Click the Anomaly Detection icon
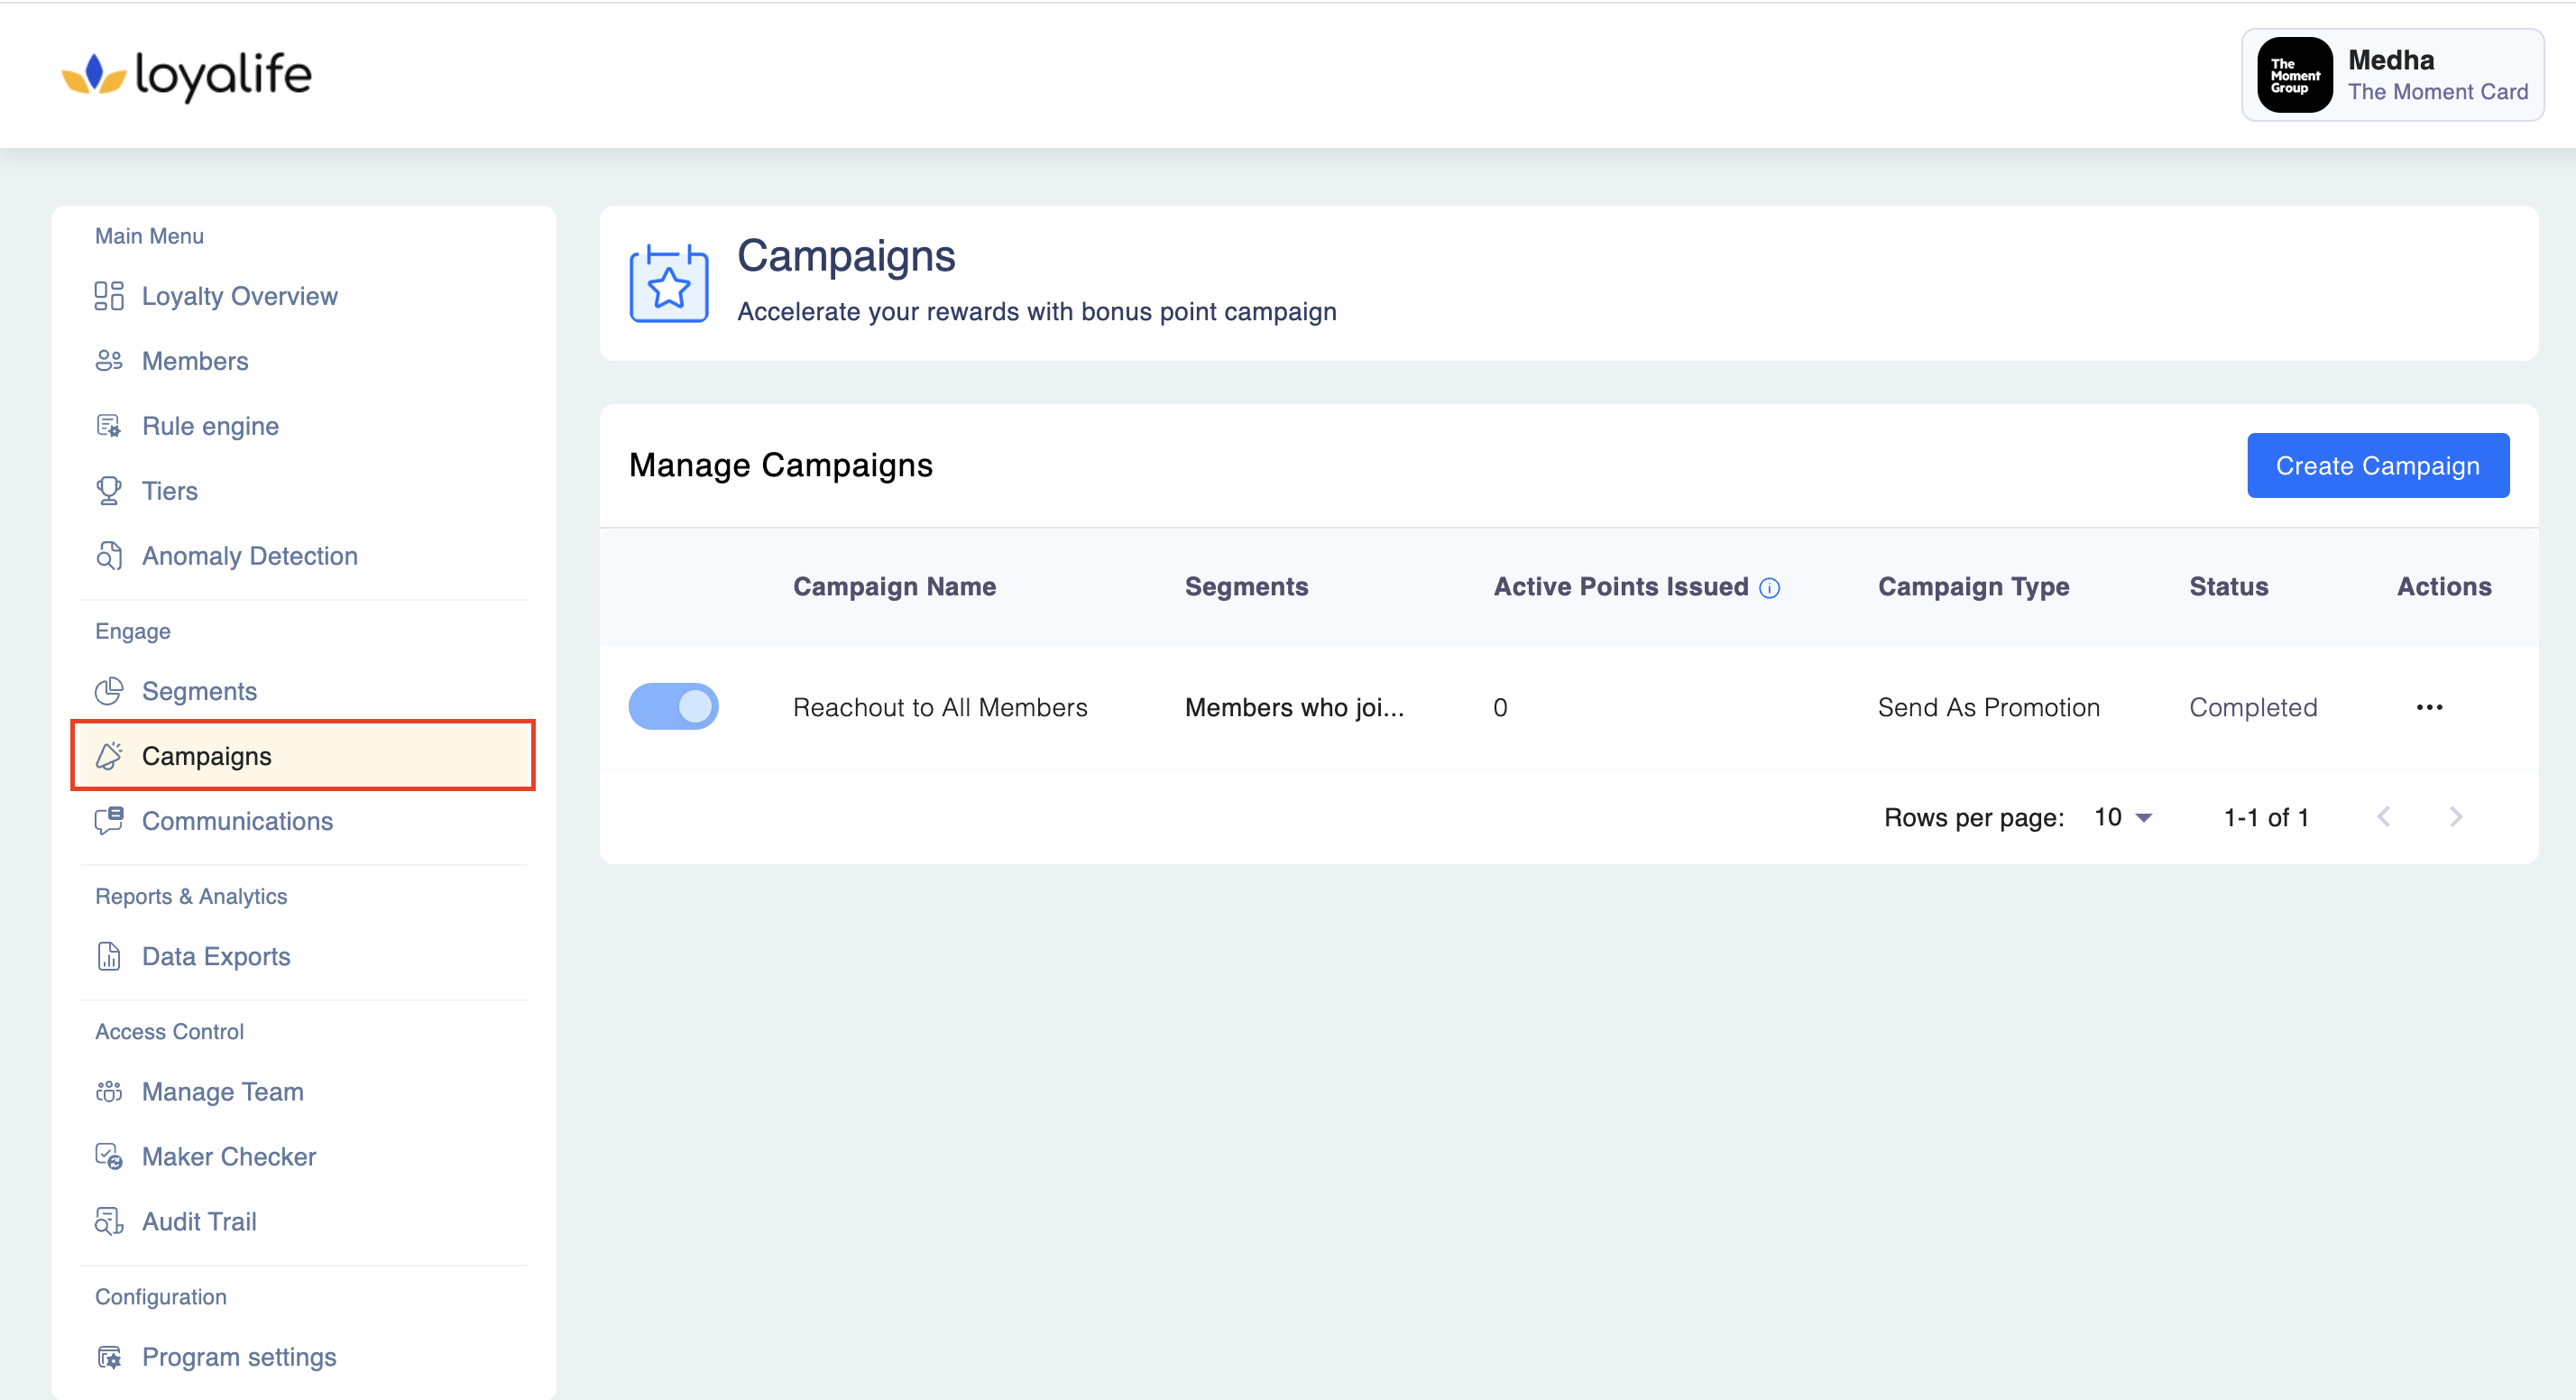 pos(109,556)
